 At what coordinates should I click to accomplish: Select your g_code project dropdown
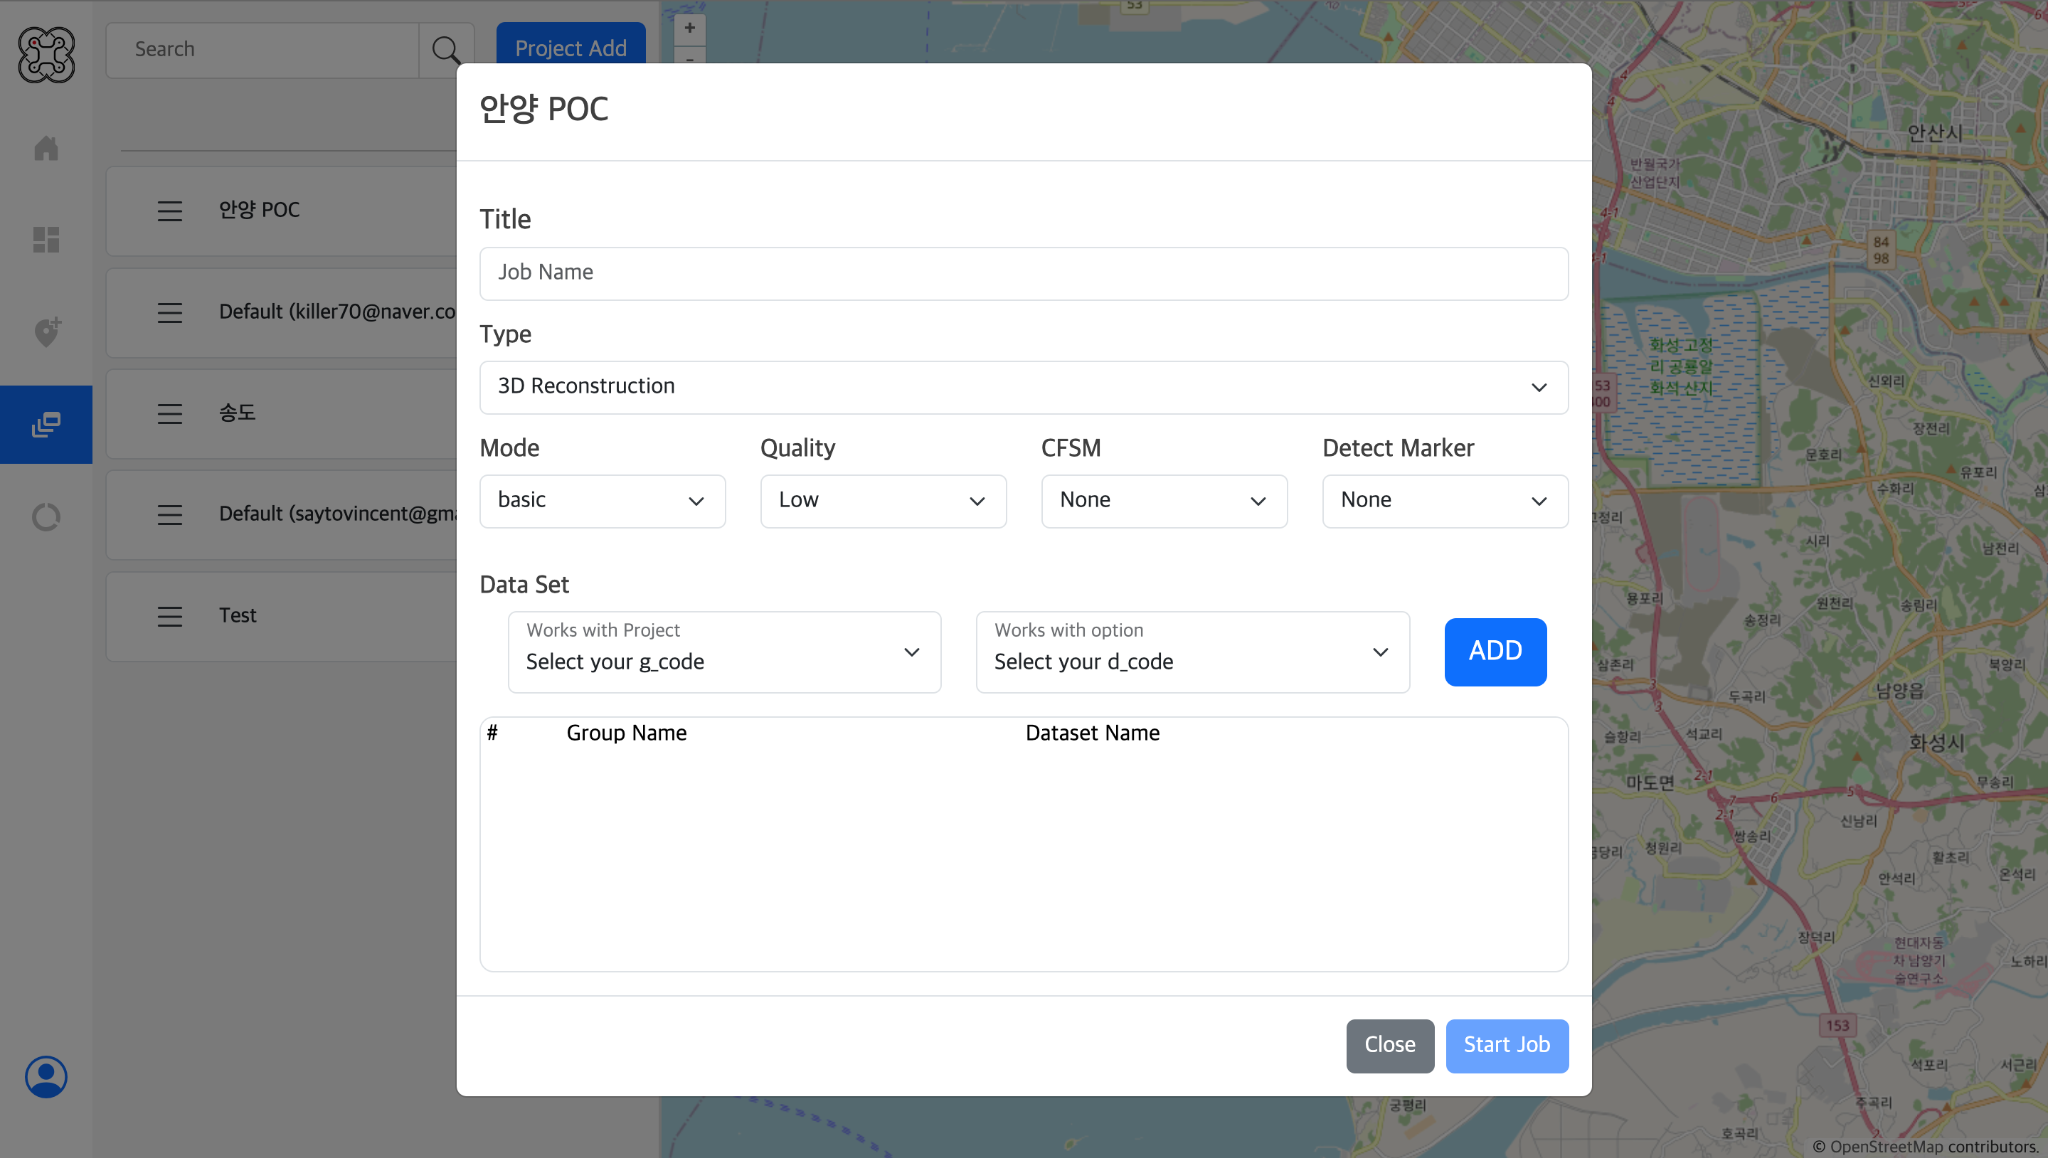[724, 651]
